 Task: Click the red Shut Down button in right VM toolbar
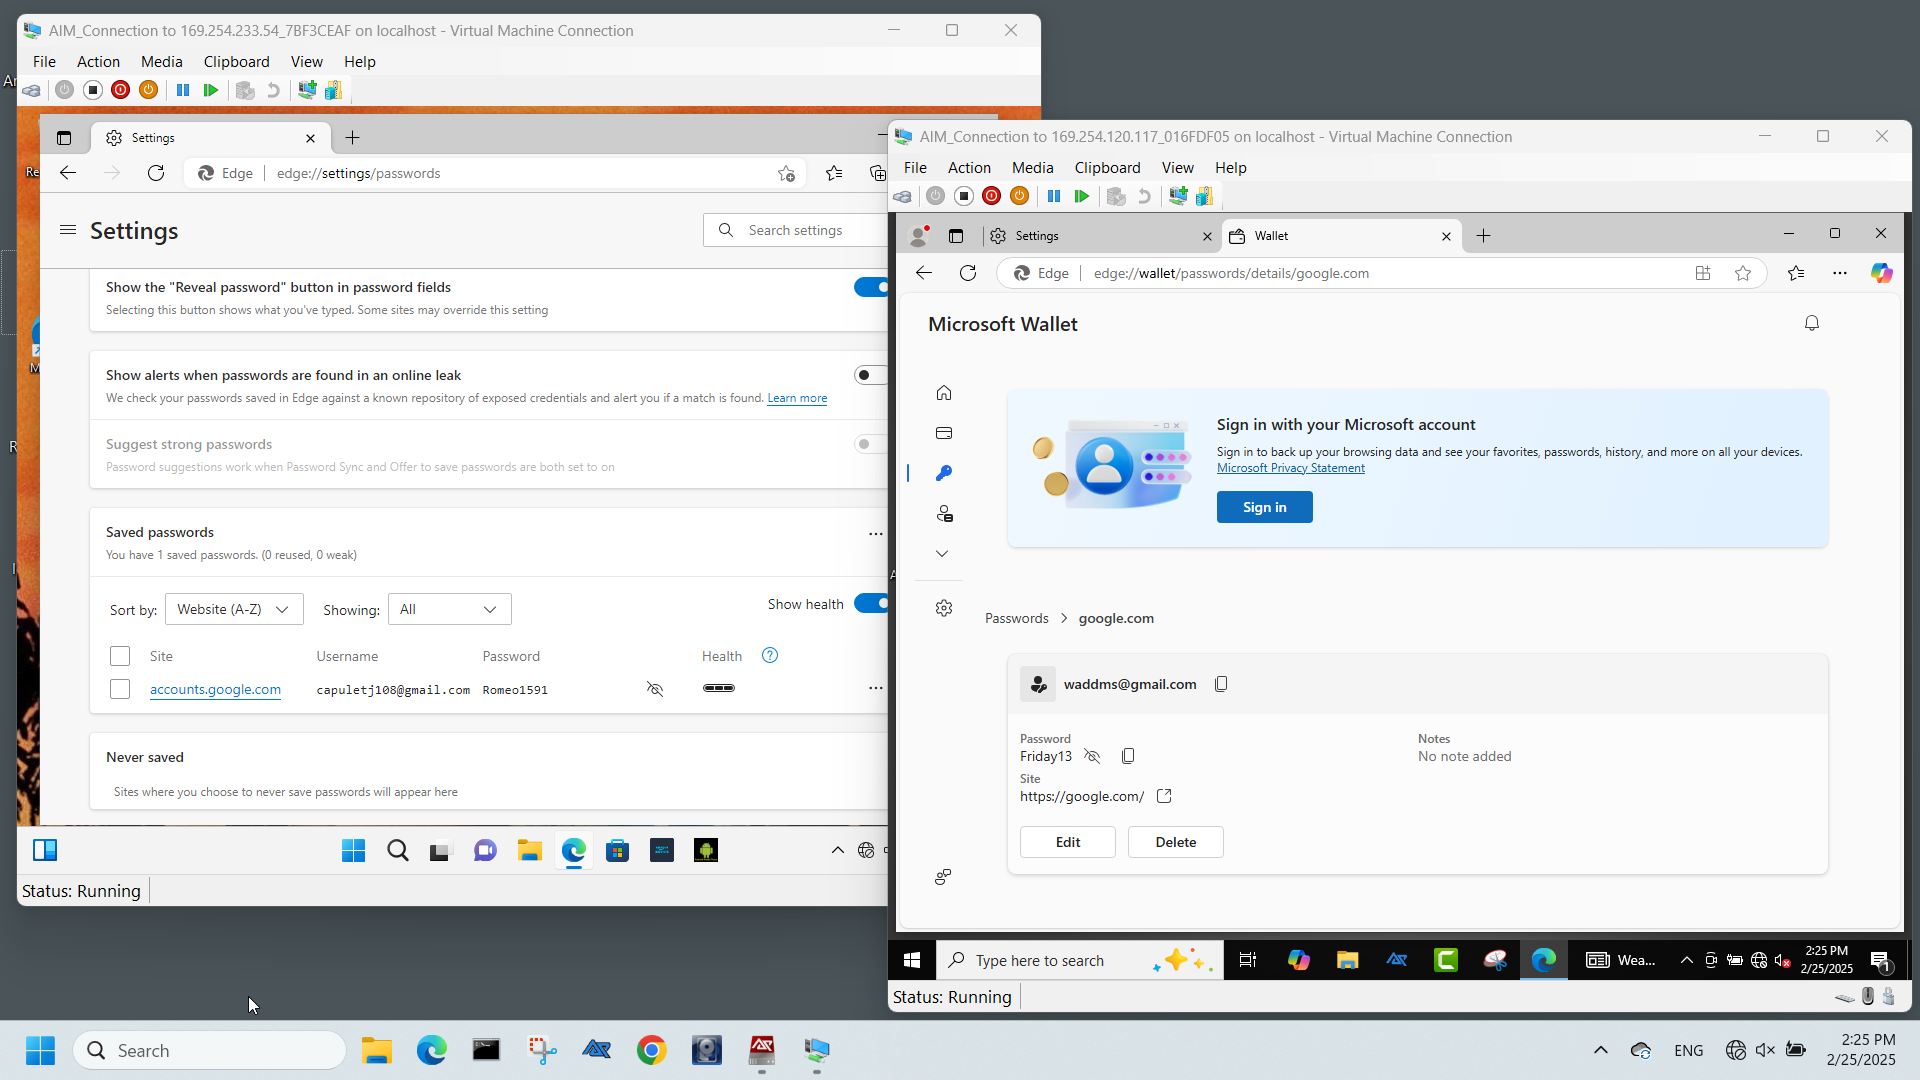(991, 196)
